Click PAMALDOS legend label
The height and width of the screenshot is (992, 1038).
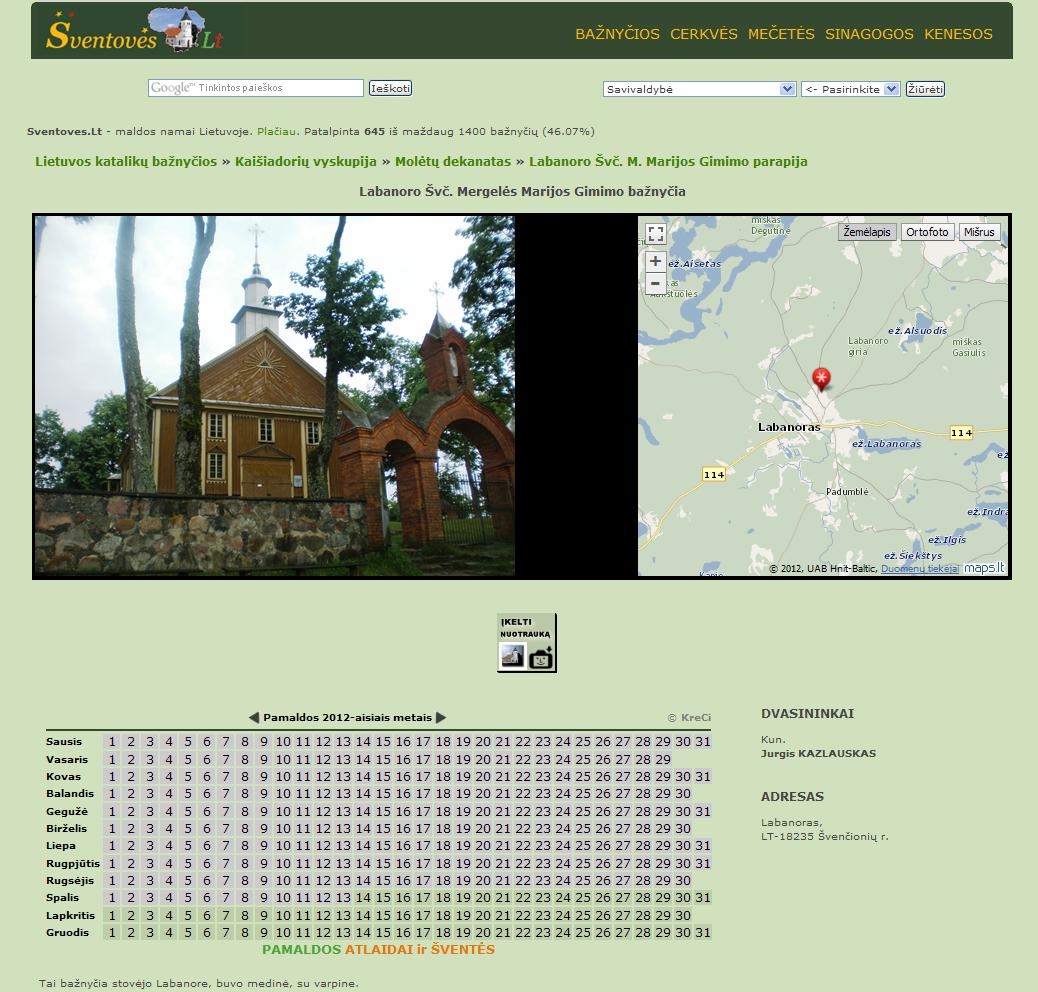point(301,950)
